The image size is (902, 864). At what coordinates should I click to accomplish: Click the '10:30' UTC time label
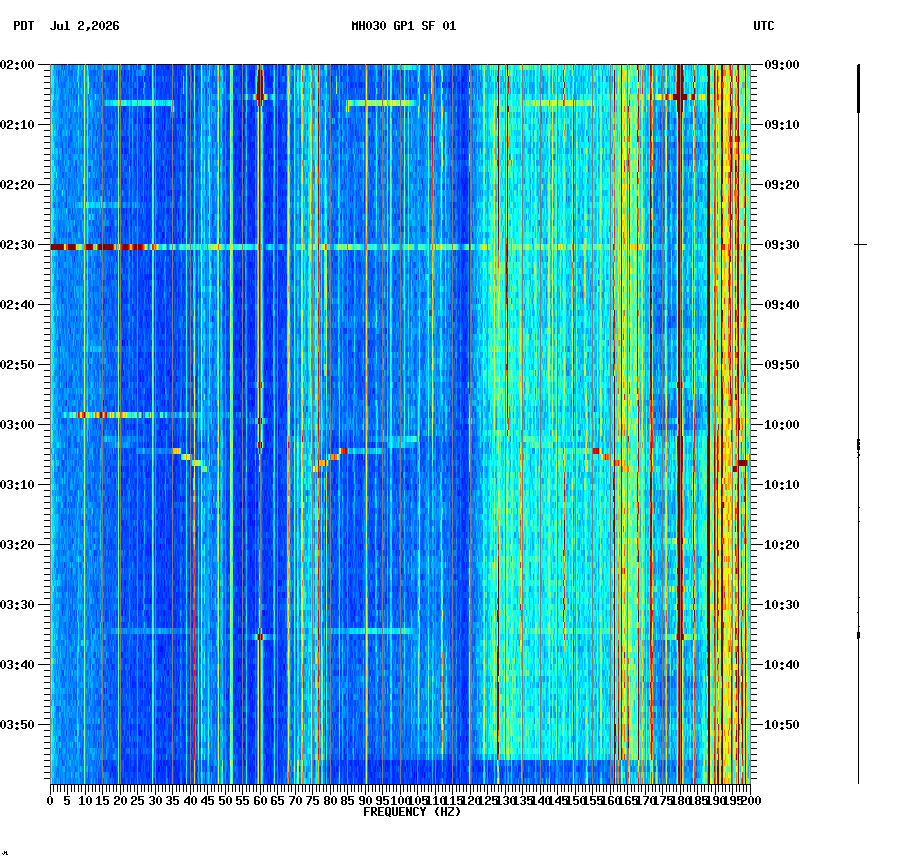point(782,605)
